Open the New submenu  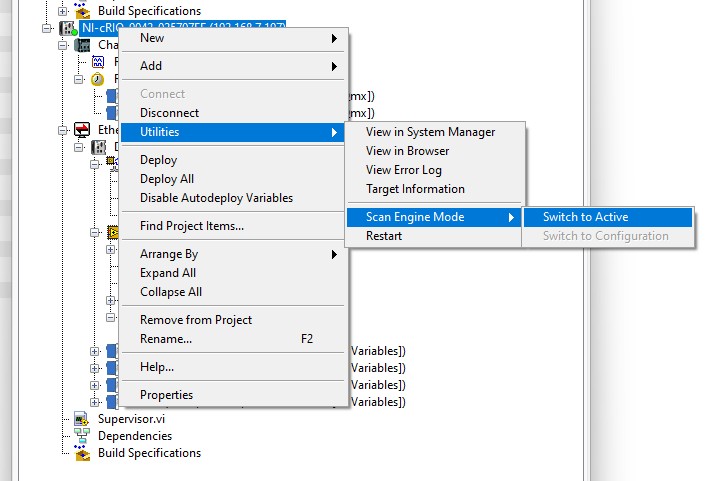coord(233,38)
